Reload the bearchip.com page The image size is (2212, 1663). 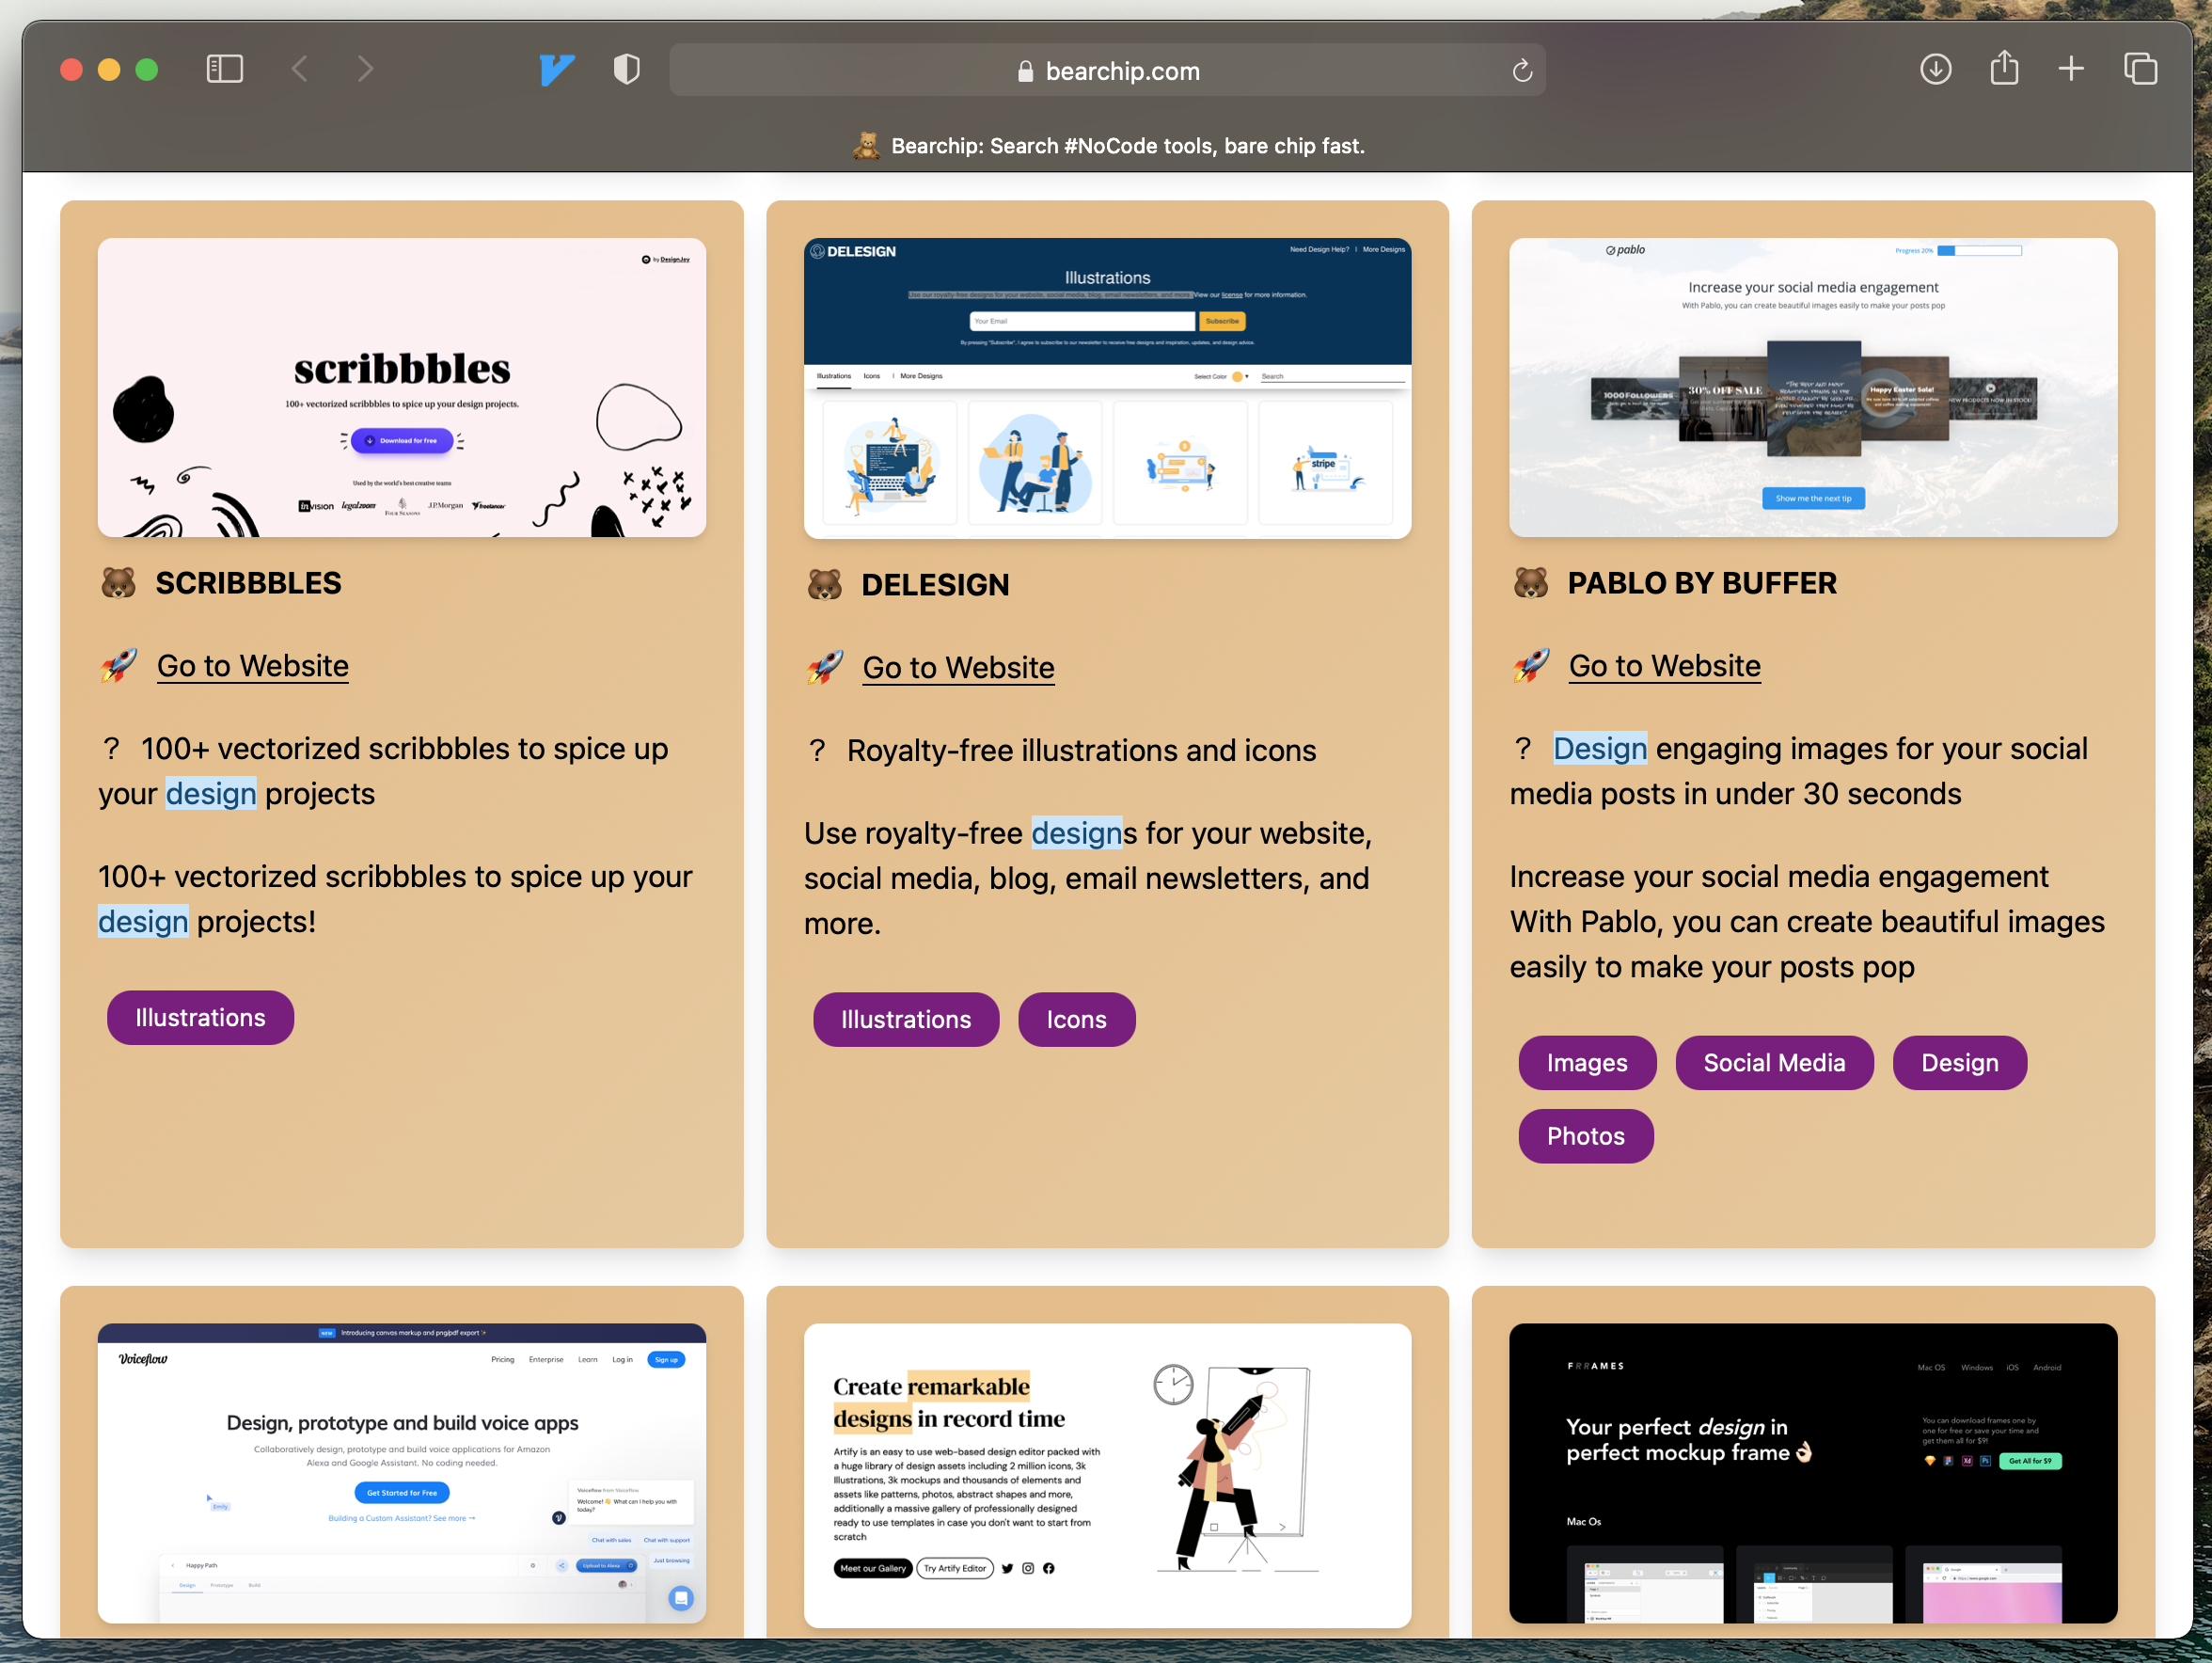click(1522, 70)
